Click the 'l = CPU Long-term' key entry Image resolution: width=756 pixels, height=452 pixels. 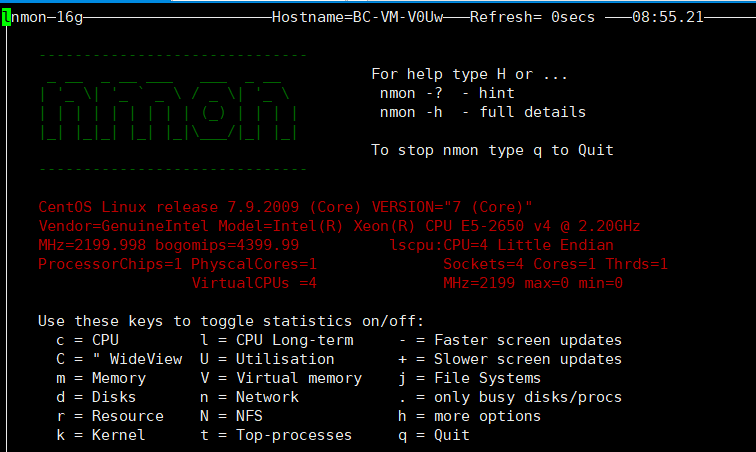277,340
